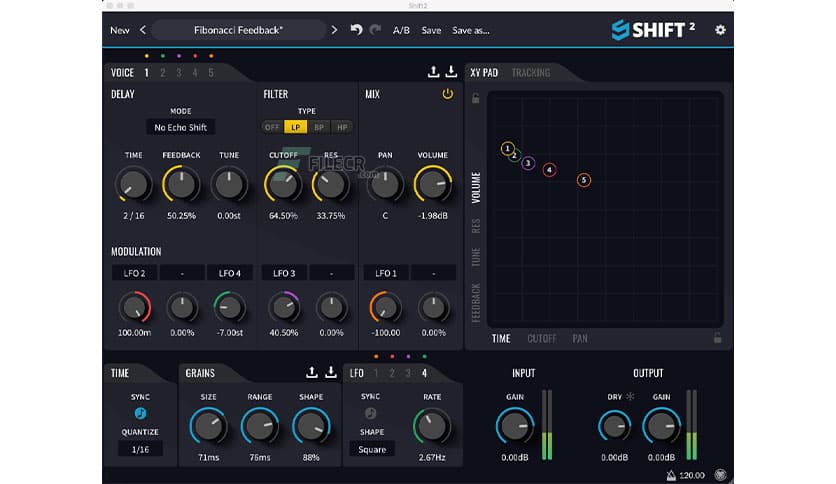Click the Grains import download icon
This screenshot has height=484, width=836.
tap(330, 373)
